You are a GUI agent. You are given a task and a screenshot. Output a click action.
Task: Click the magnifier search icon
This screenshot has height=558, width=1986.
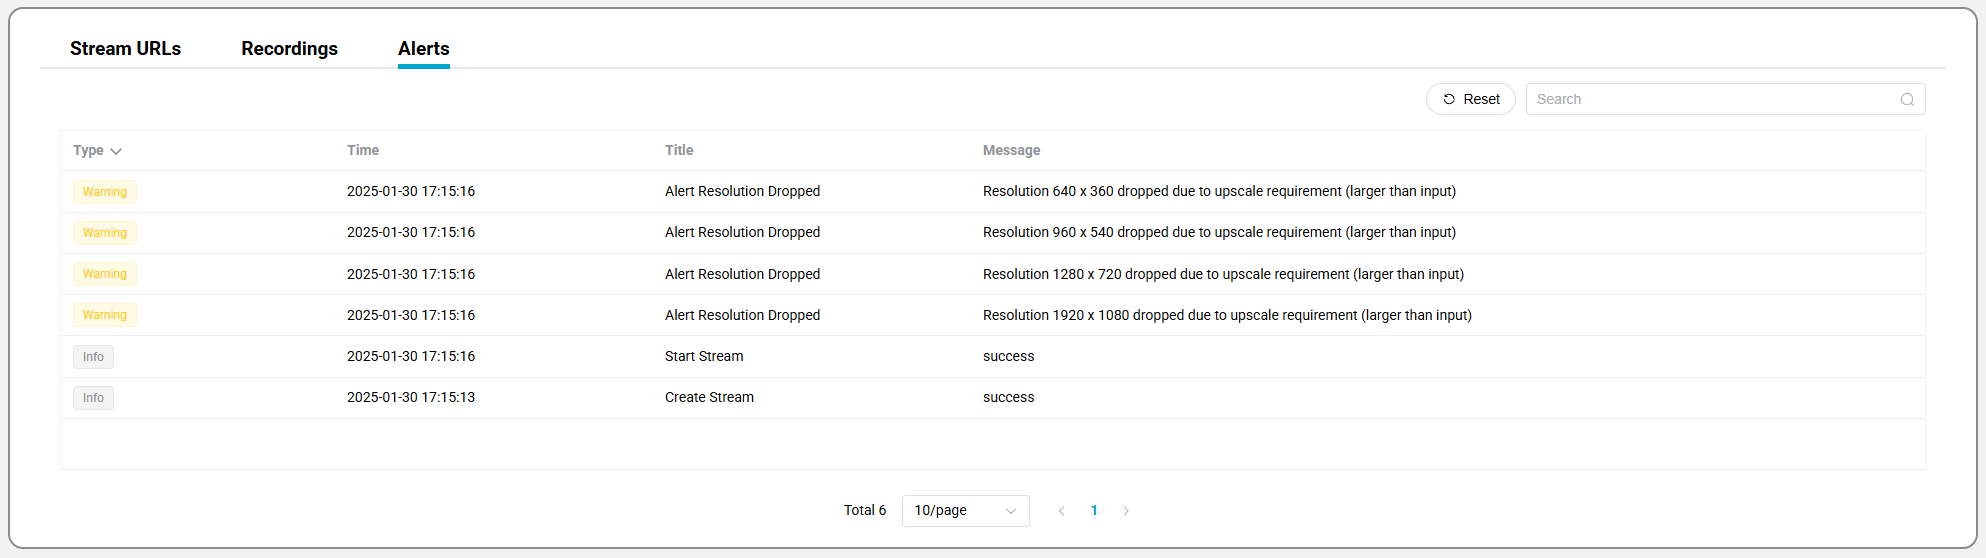1907,99
